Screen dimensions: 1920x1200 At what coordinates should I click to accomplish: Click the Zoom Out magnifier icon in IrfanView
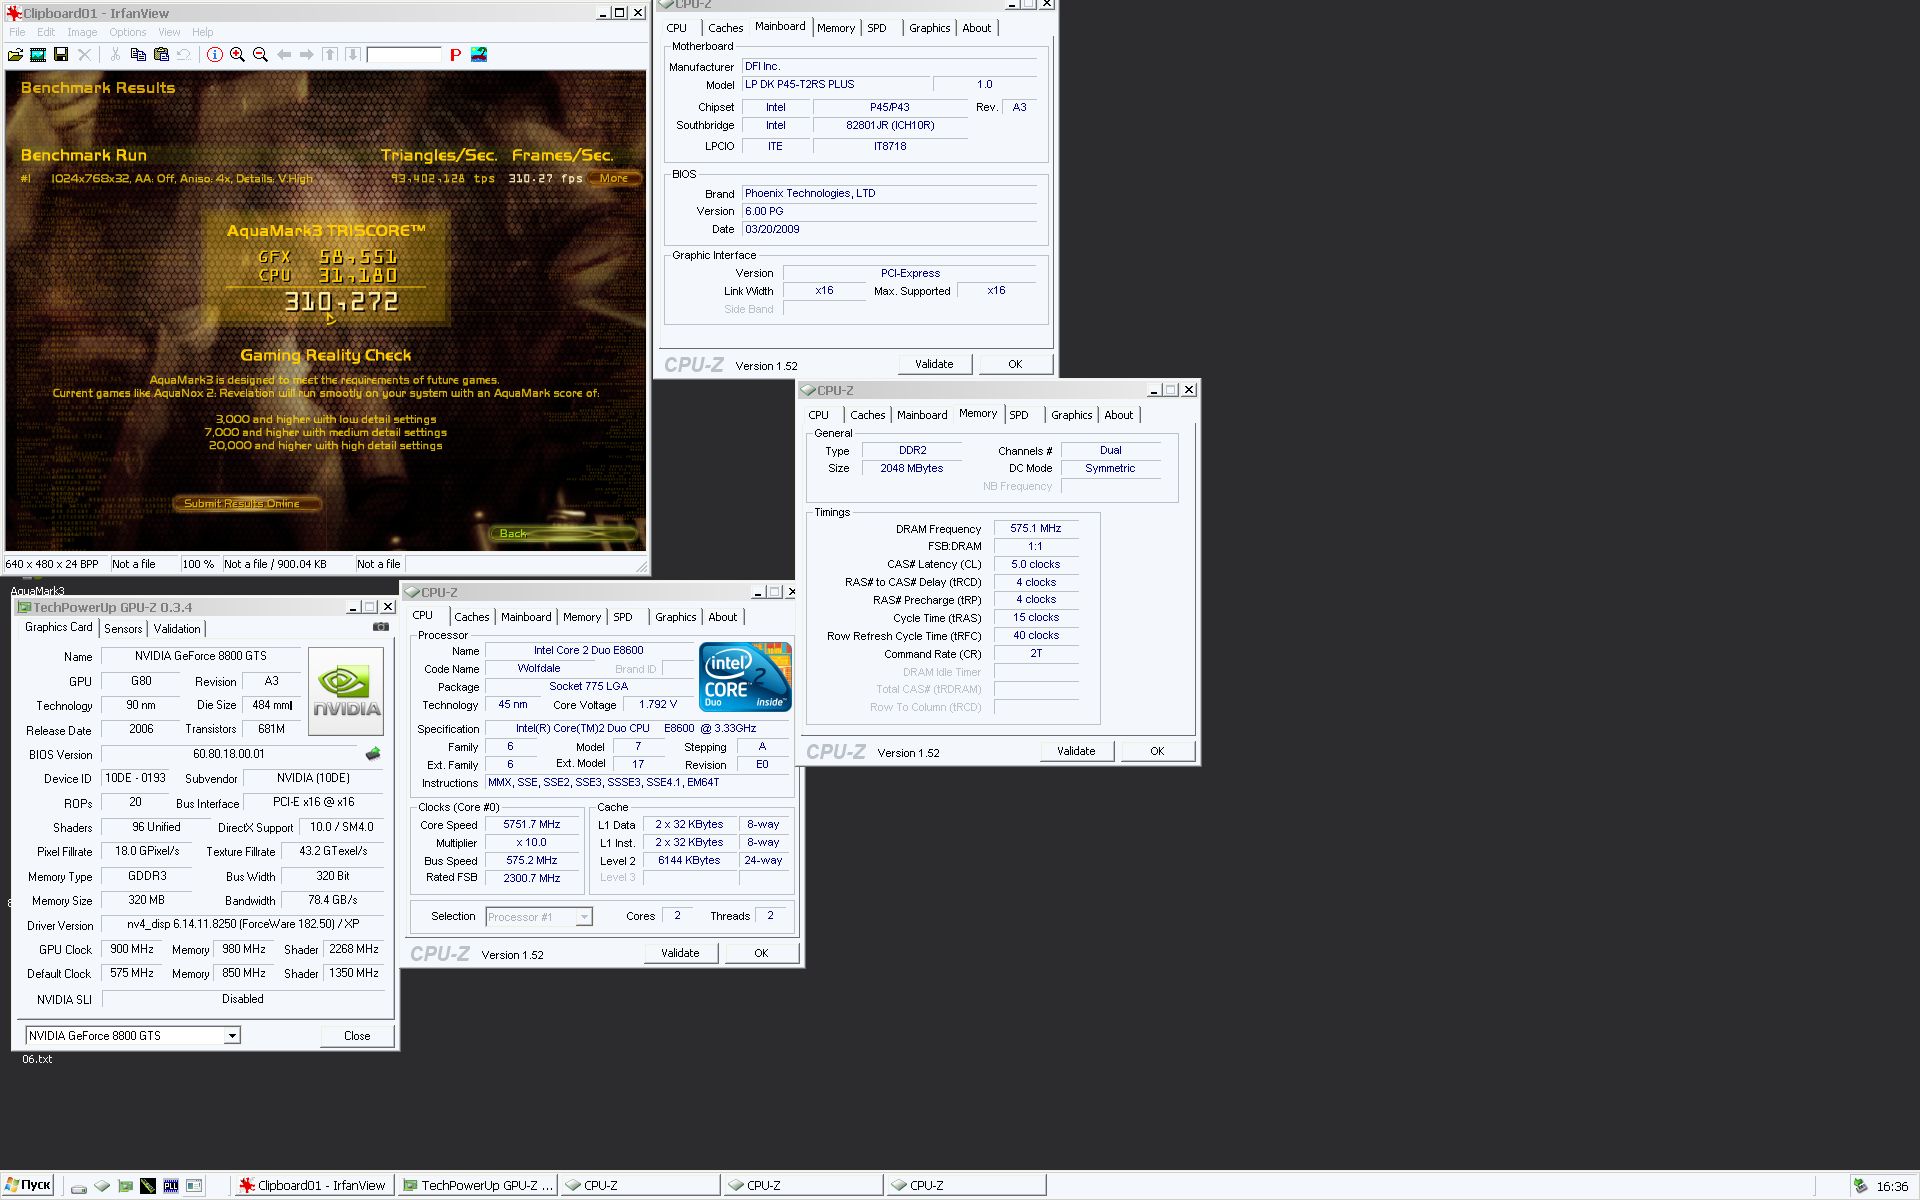[x=260, y=55]
